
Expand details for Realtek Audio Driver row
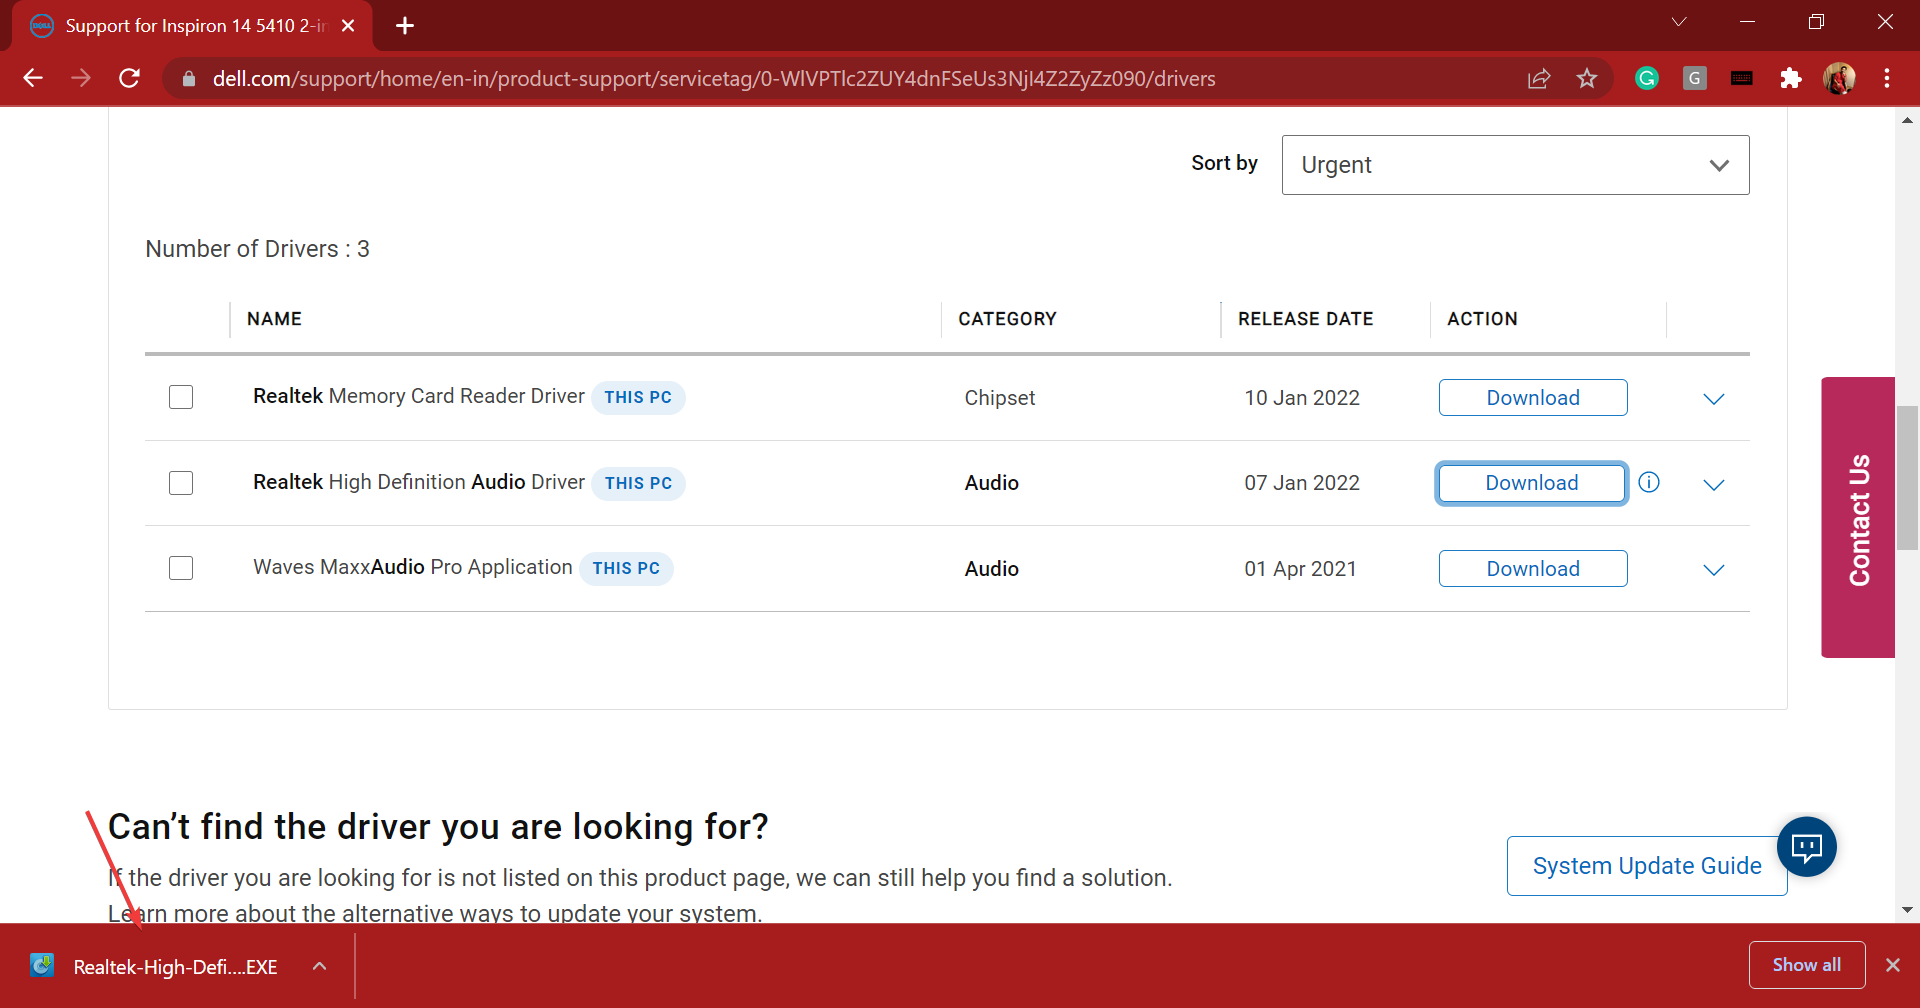point(1714,485)
